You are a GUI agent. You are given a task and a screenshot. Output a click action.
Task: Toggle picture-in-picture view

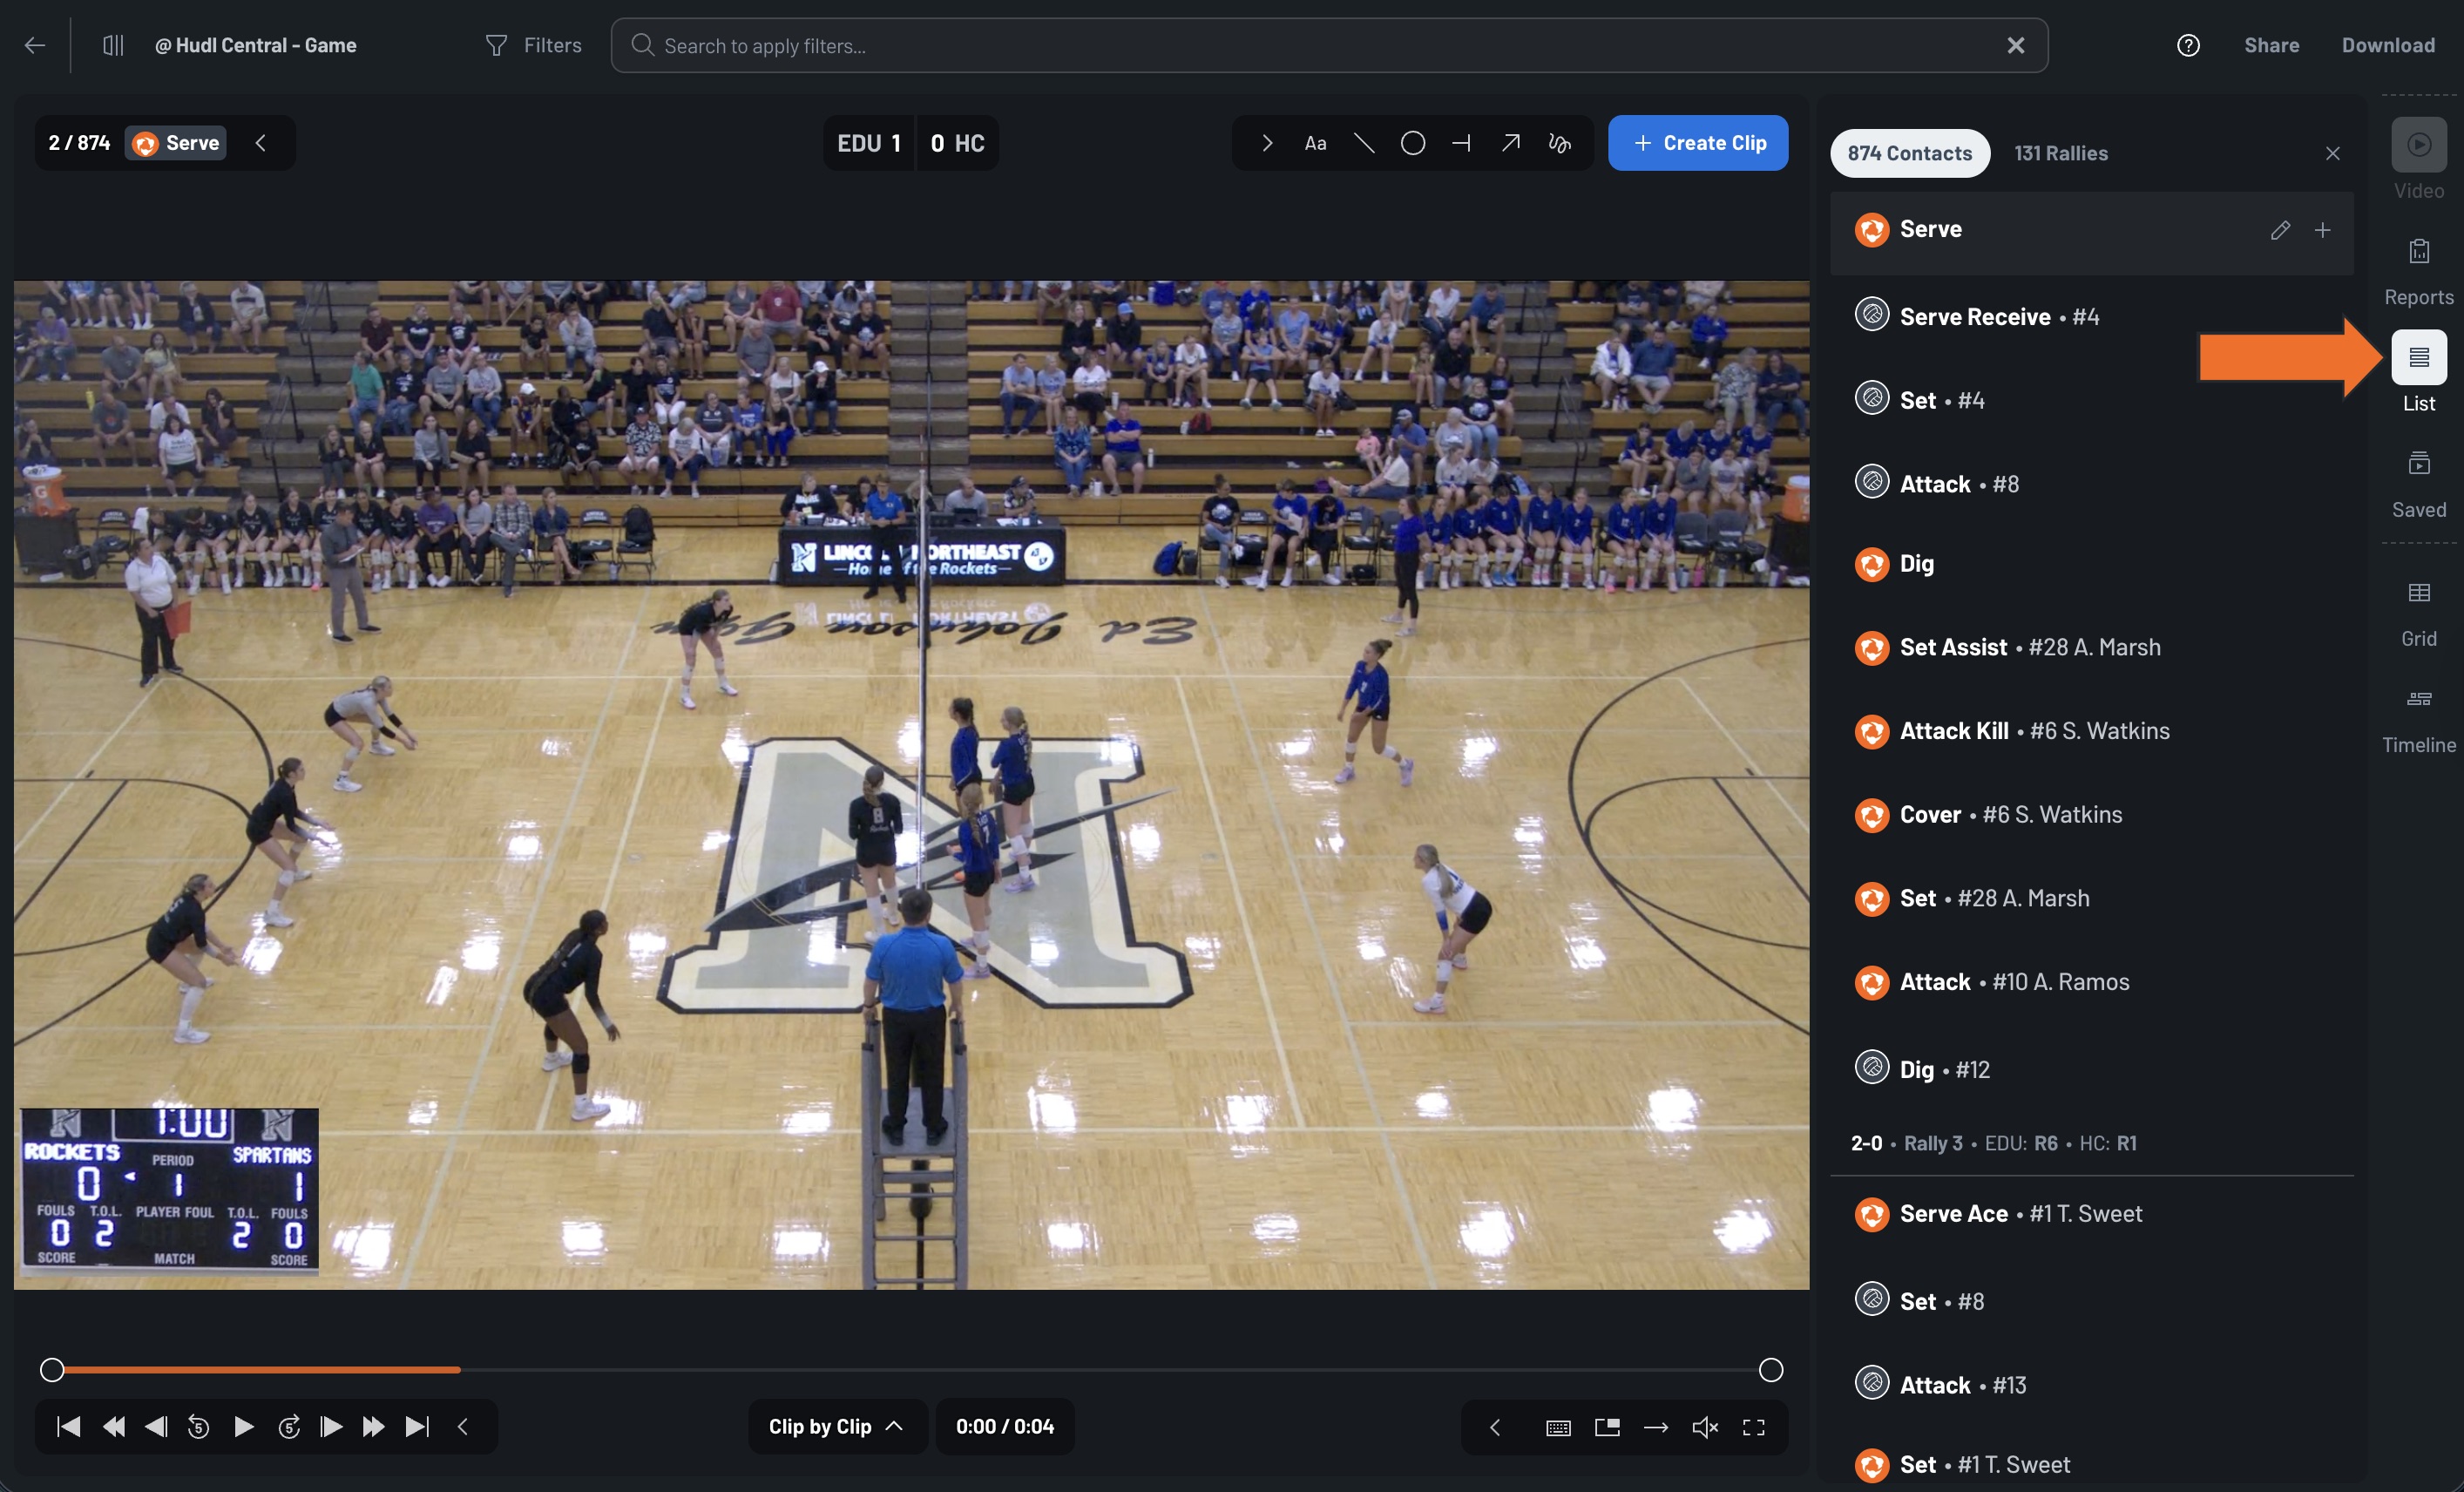[x=1606, y=1426]
